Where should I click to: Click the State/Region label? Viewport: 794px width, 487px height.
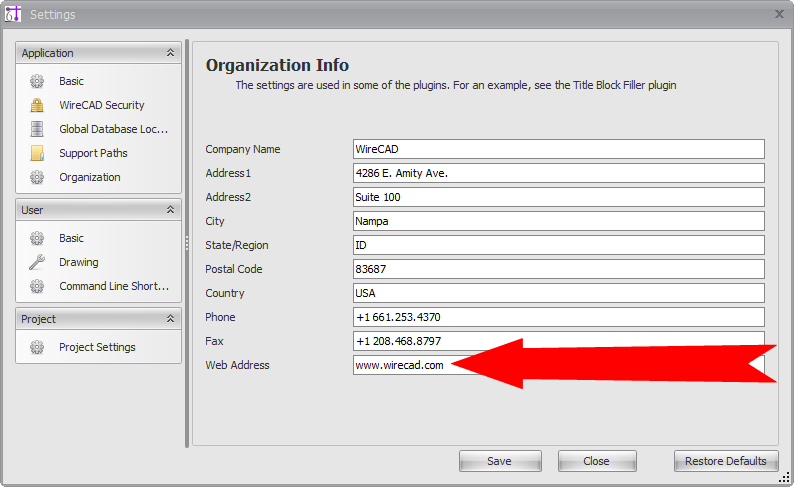236,245
